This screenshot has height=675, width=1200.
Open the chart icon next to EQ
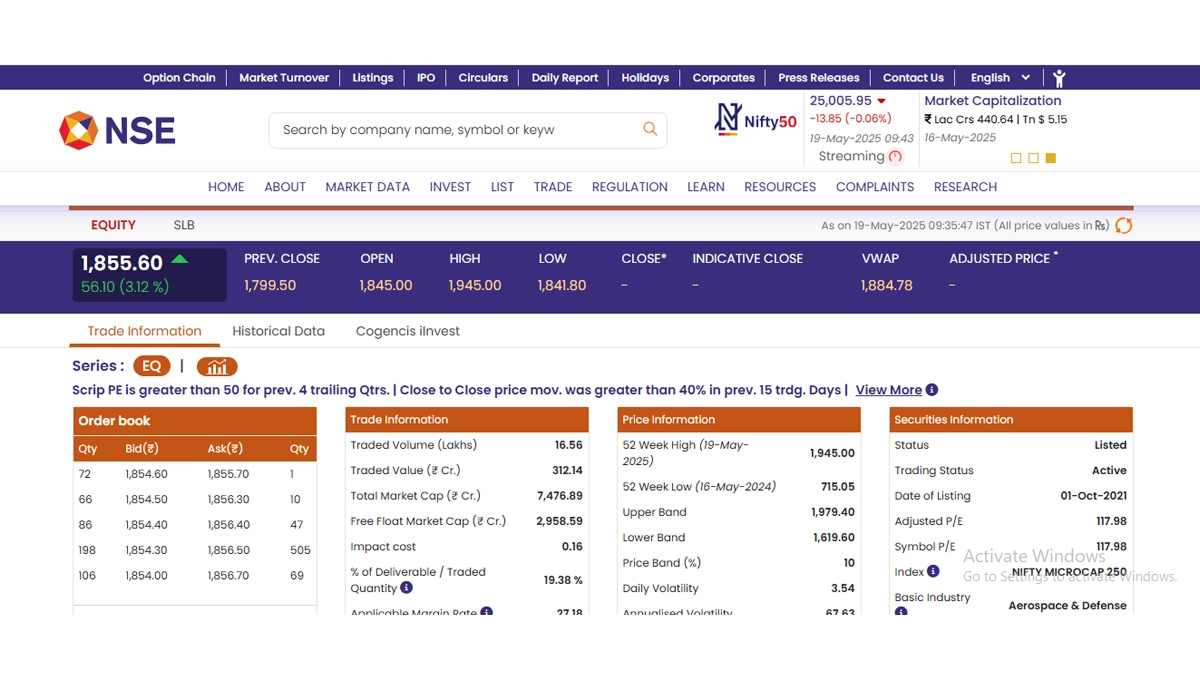point(217,366)
